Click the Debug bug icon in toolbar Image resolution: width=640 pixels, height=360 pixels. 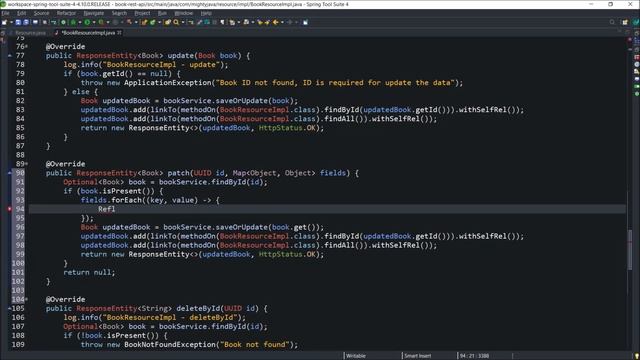[73, 22]
